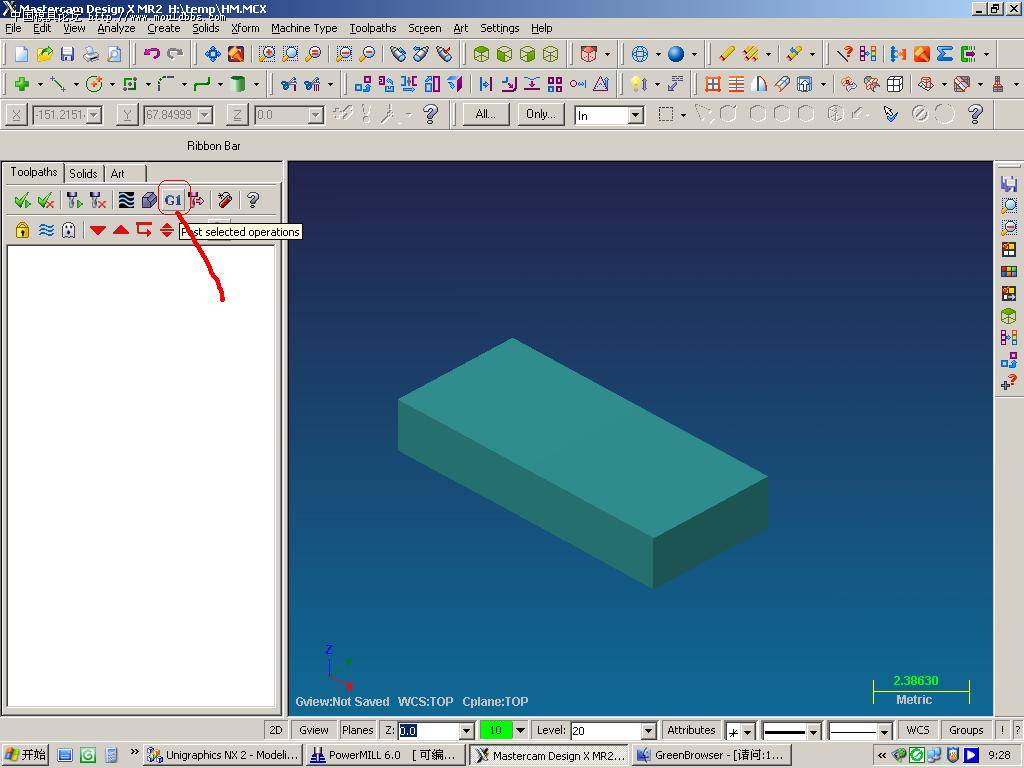Expand the point style asterisk dropdown
1024x768 pixels.
tap(748, 732)
